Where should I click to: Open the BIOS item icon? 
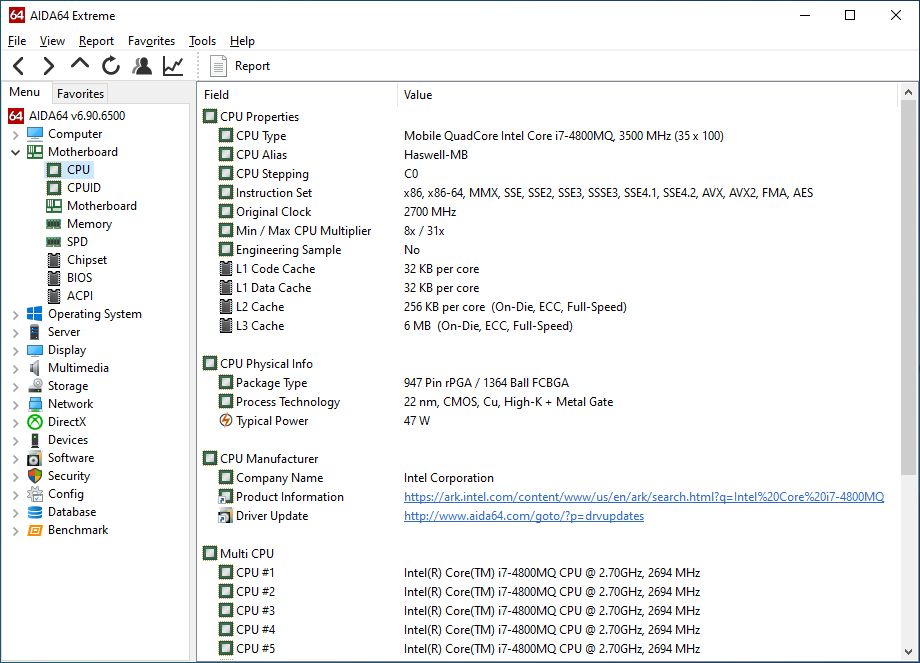point(53,278)
